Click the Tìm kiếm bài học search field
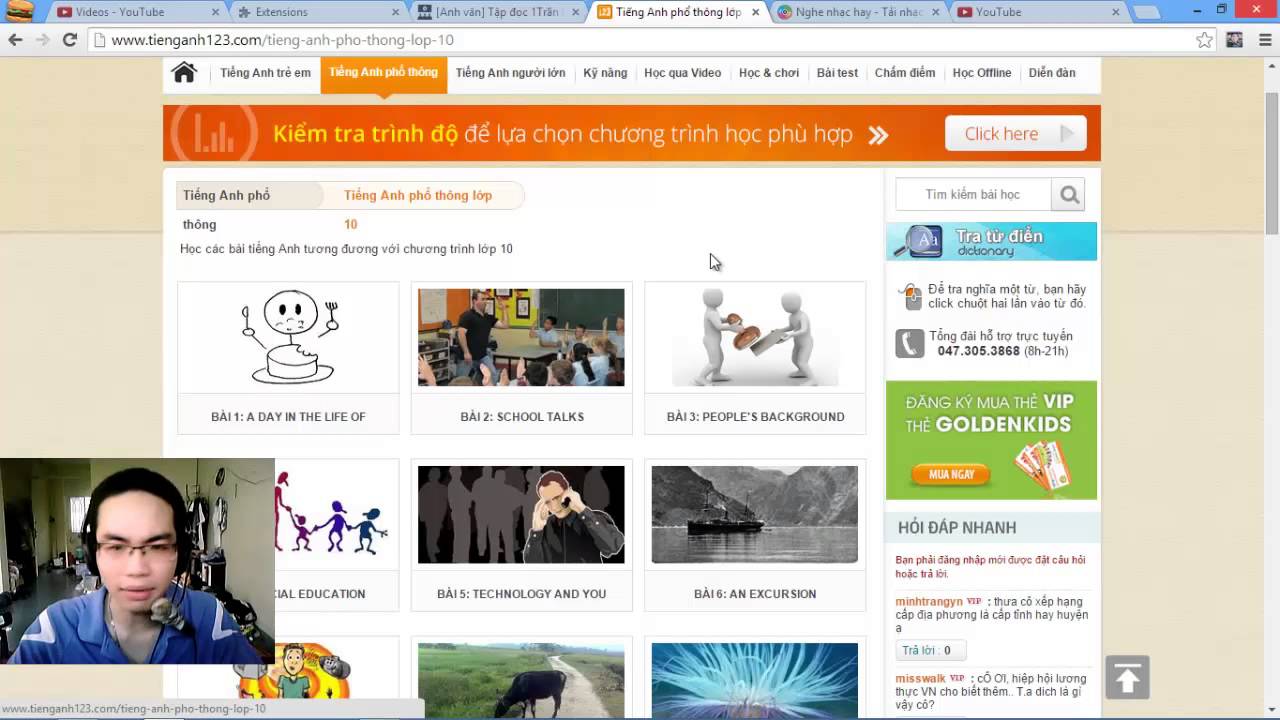 point(973,195)
